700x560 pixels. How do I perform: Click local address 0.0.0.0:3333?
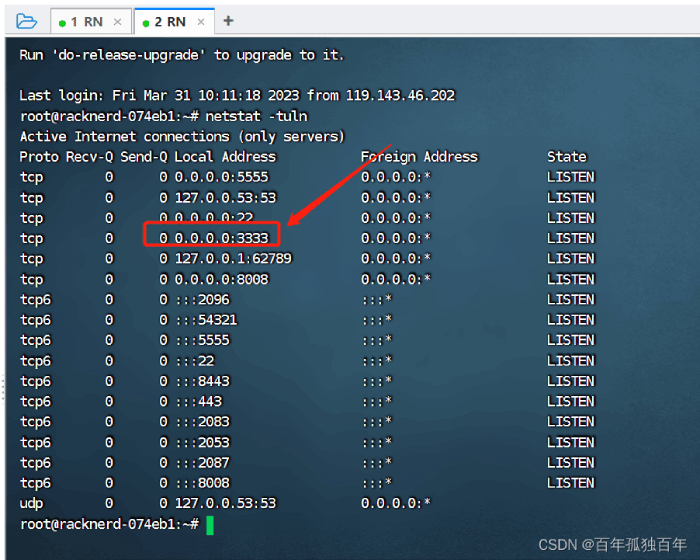[x=221, y=238]
